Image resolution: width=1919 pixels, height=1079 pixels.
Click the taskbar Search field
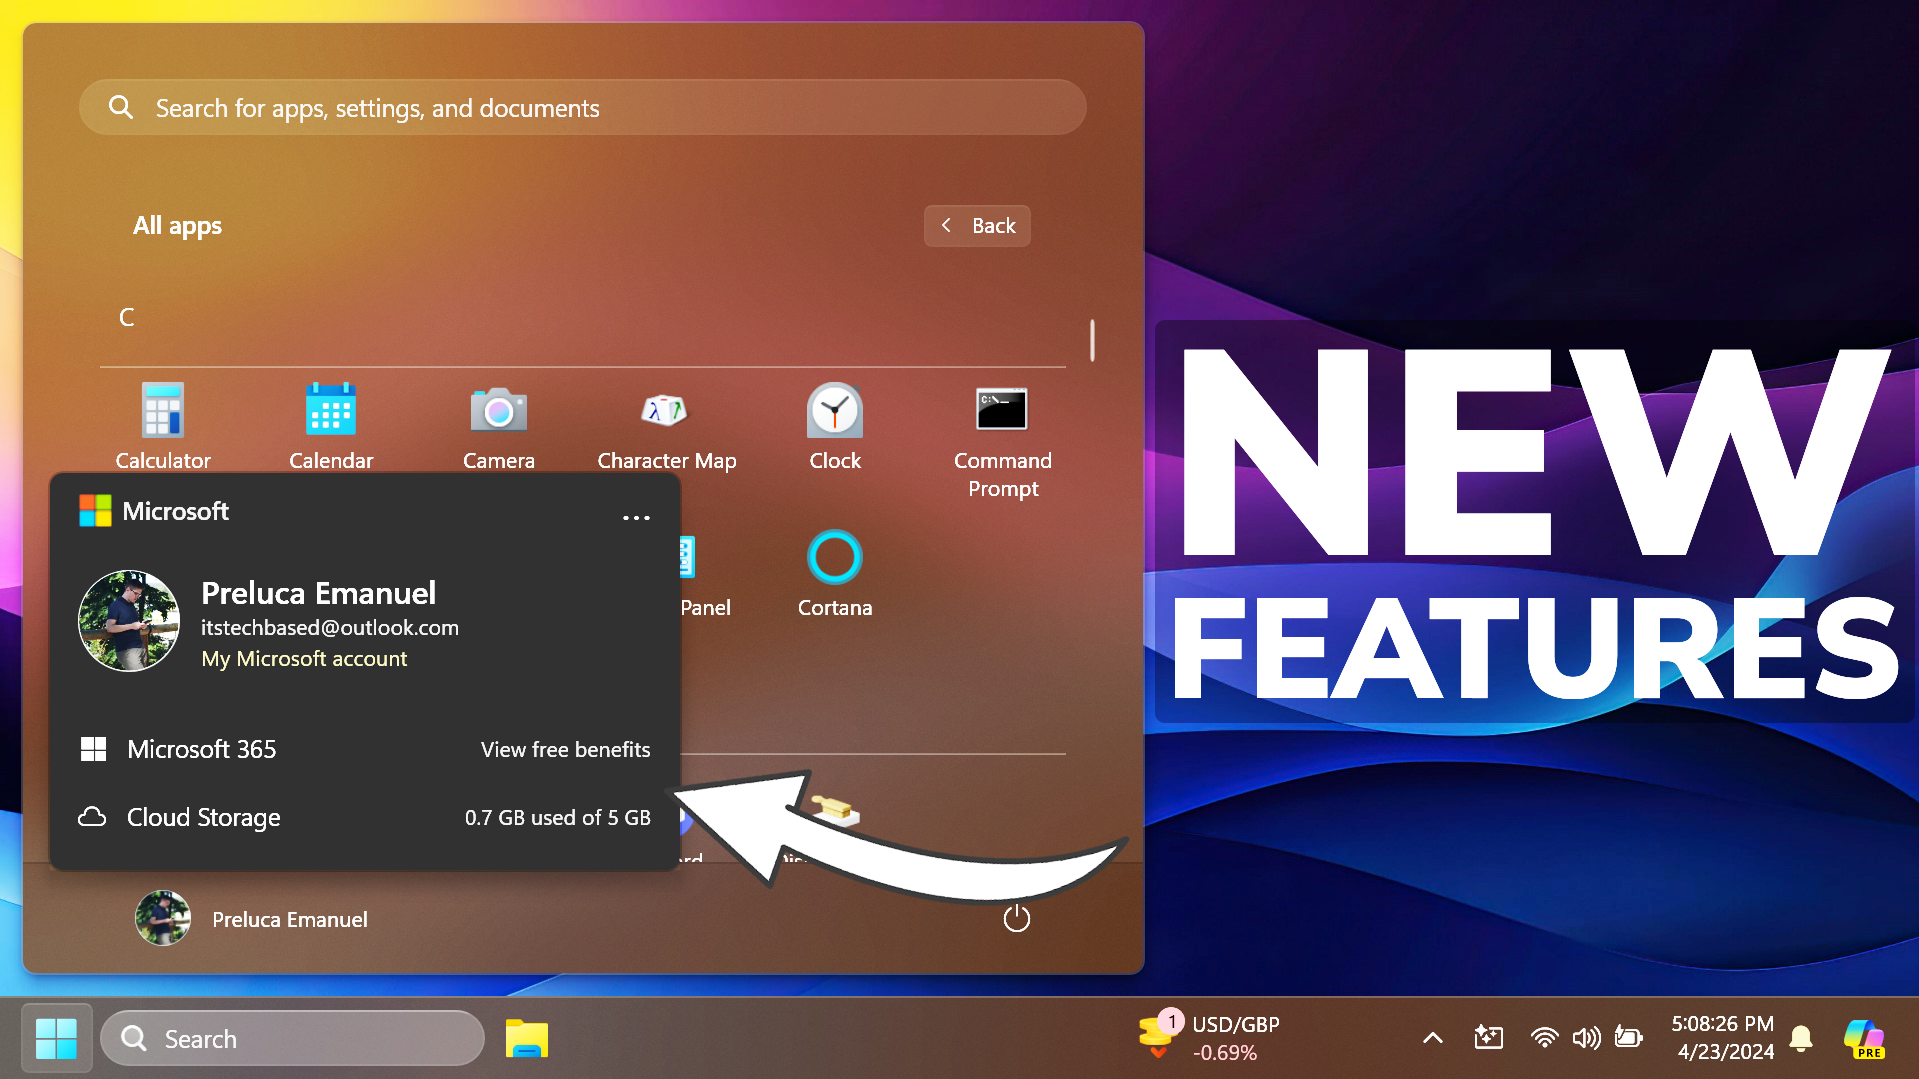[292, 1038]
